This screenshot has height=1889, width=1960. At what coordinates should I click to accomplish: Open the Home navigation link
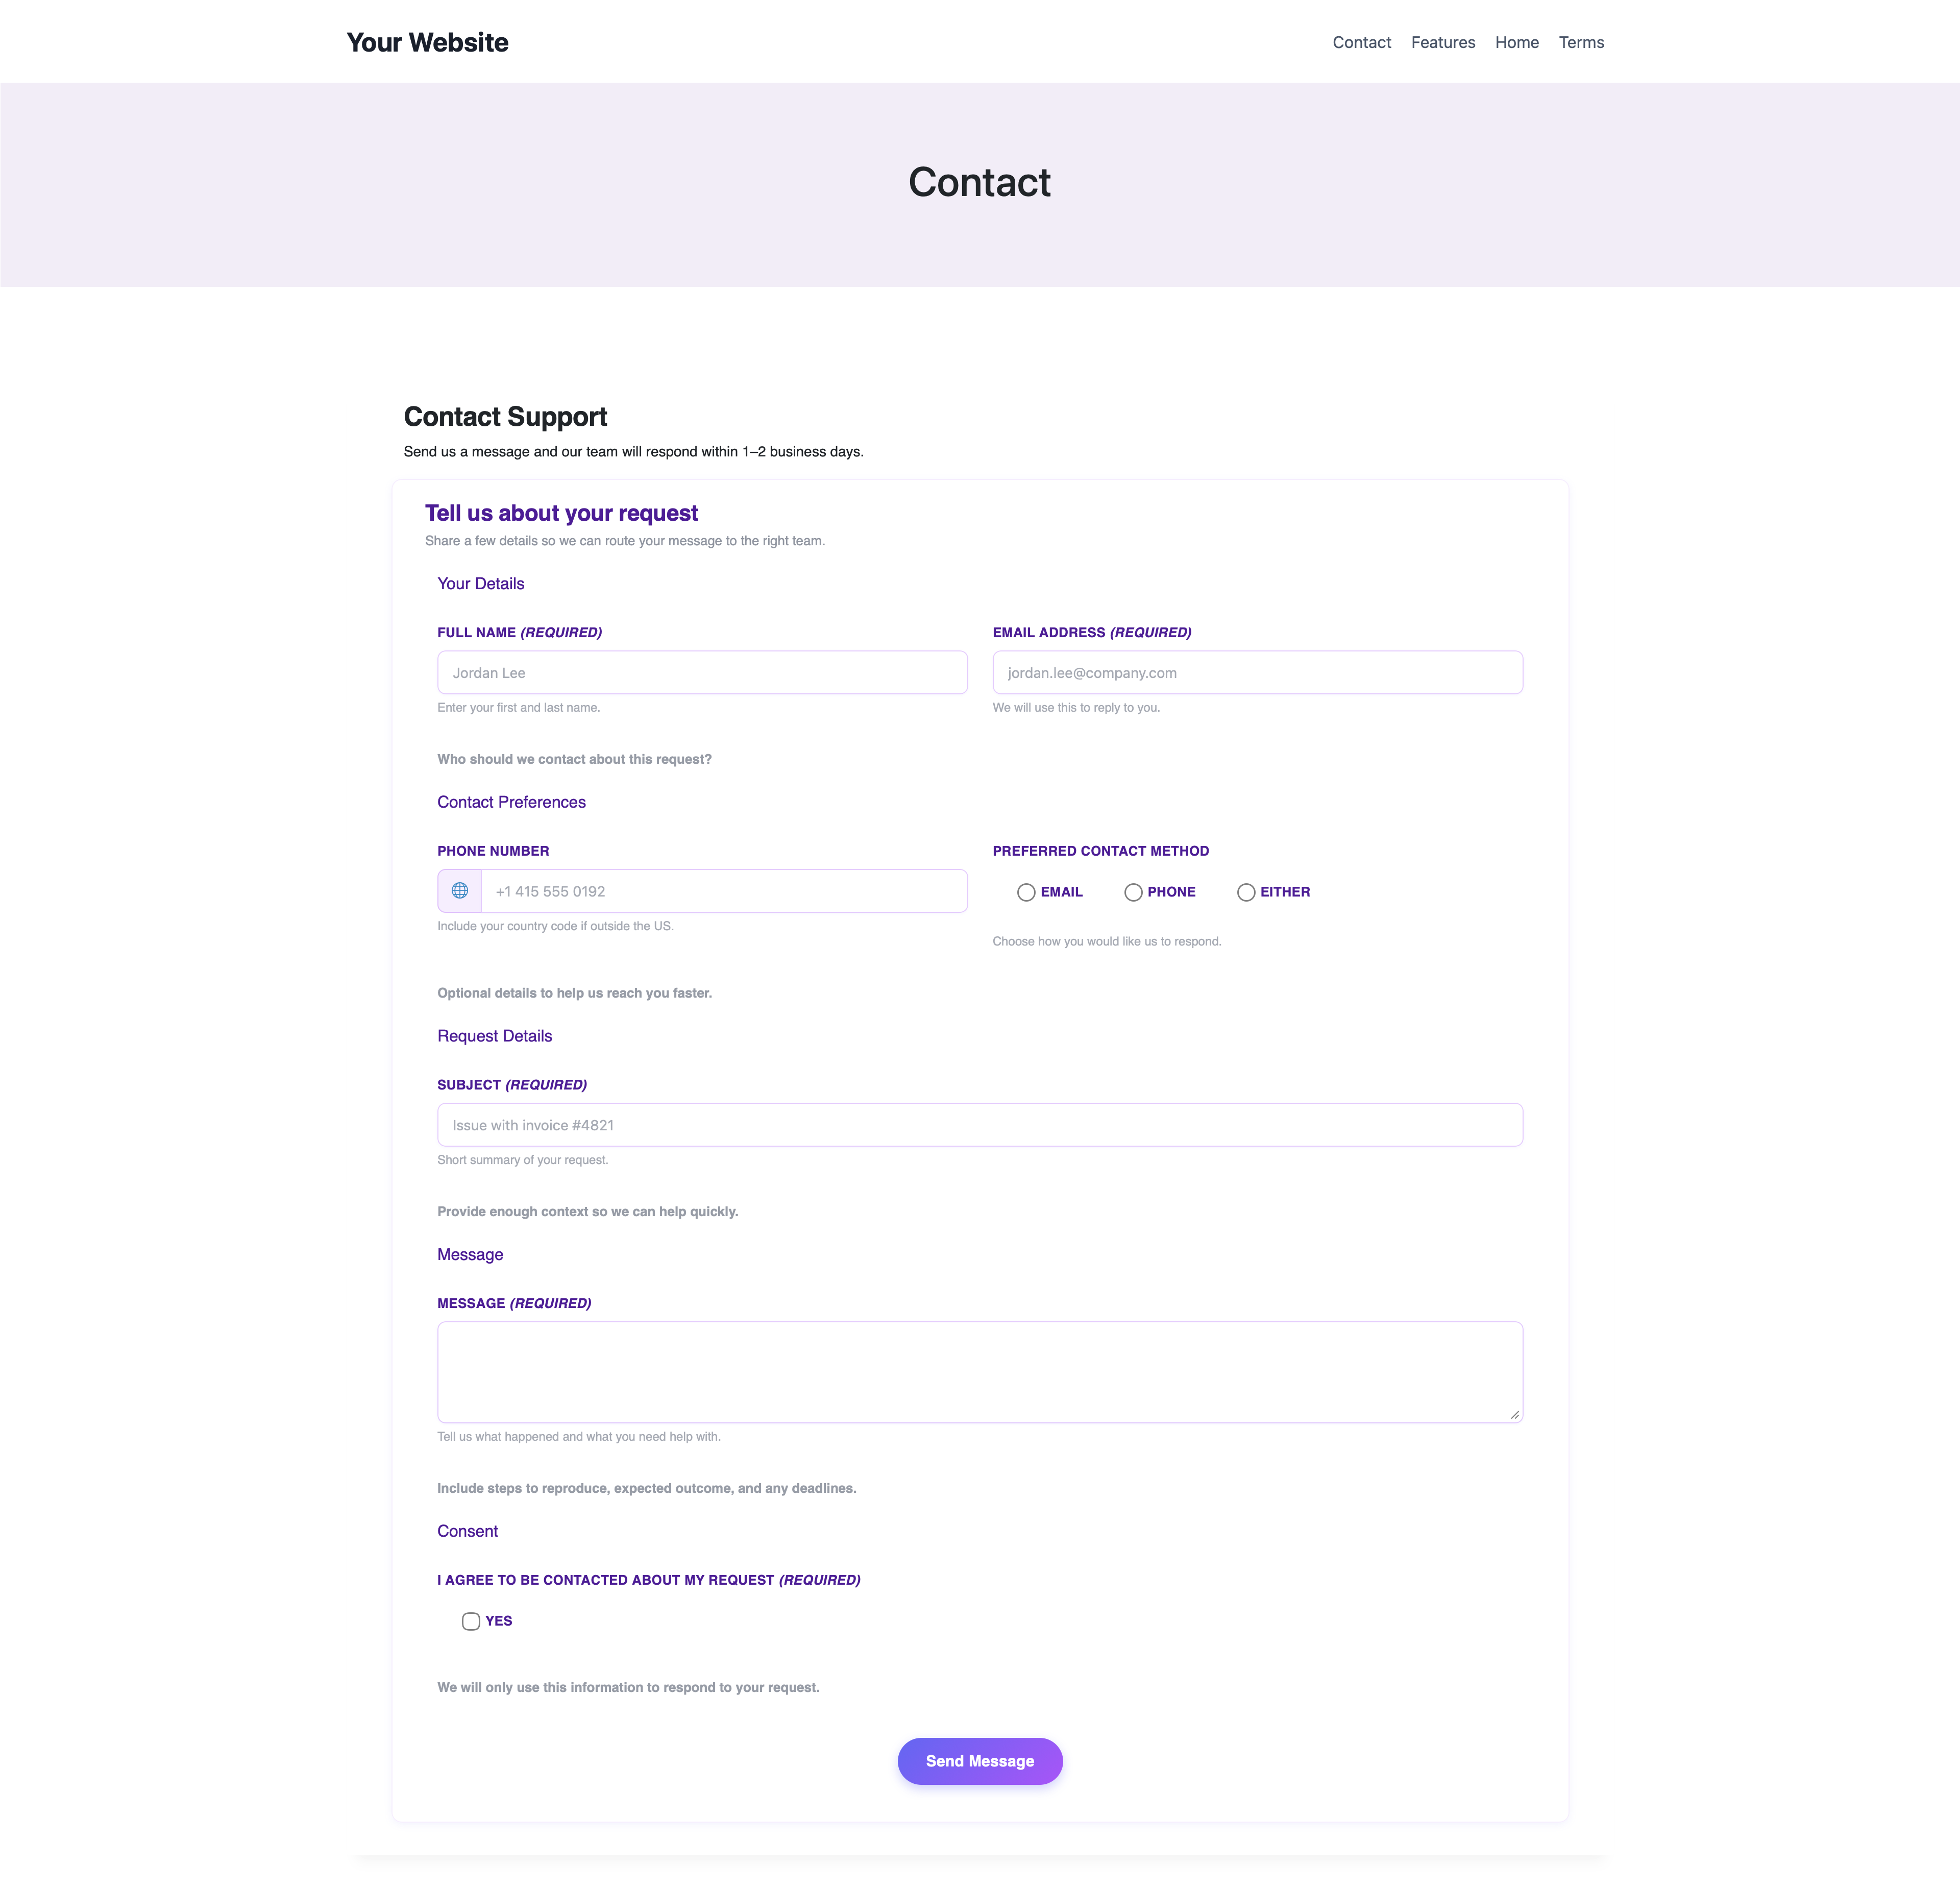point(1516,42)
